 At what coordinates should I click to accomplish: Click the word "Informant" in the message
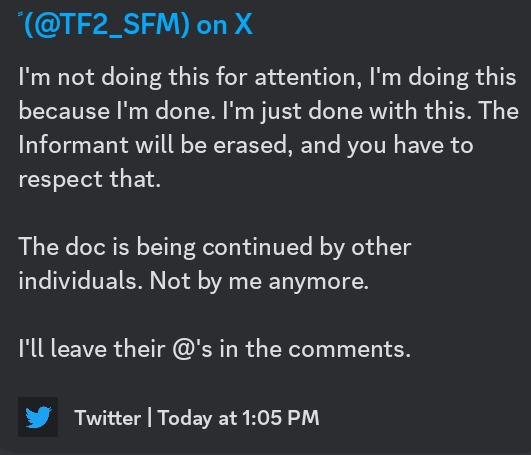point(73,145)
